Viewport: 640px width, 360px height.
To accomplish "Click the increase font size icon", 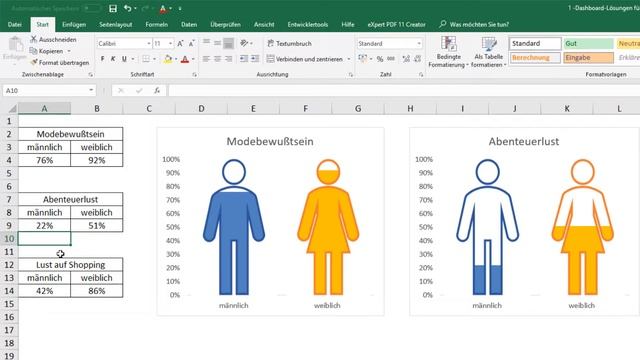I will pyautogui.click(x=180, y=43).
